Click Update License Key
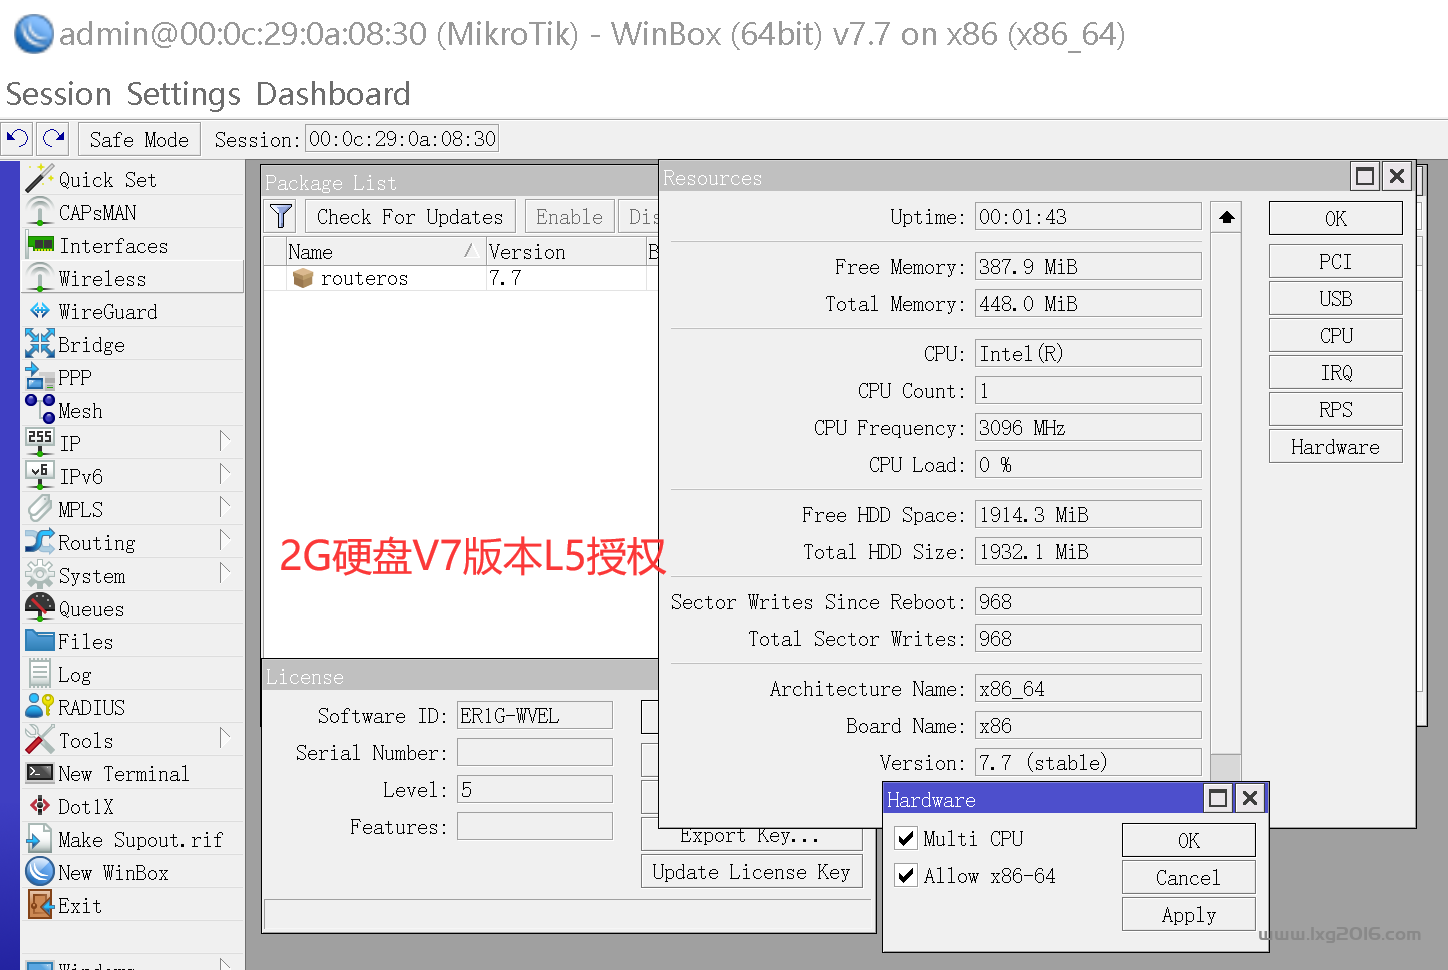This screenshot has width=1448, height=970. (x=751, y=871)
